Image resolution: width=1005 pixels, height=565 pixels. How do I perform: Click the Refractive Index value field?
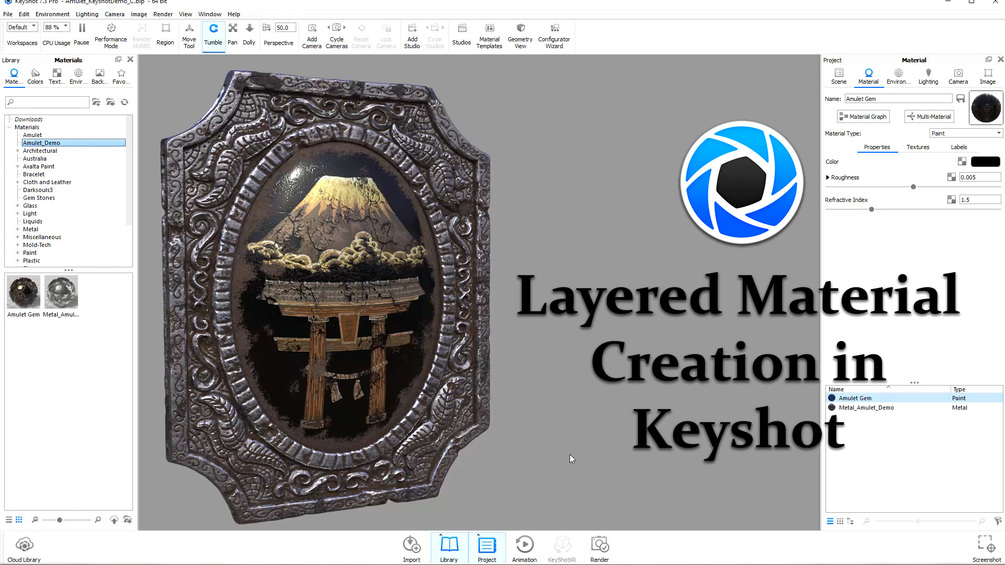979,200
